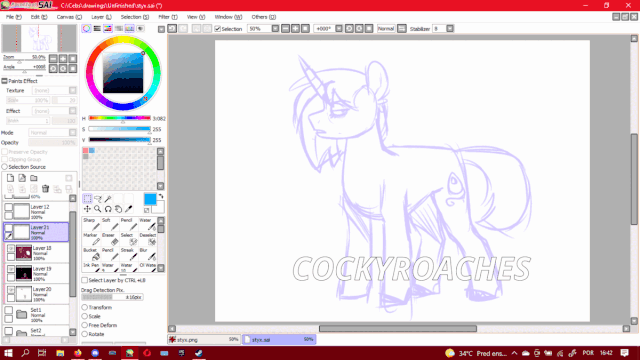This screenshot has width=640, height=360.
Task: Select the Magic Wand tool
Action: [x=108, y=199]
